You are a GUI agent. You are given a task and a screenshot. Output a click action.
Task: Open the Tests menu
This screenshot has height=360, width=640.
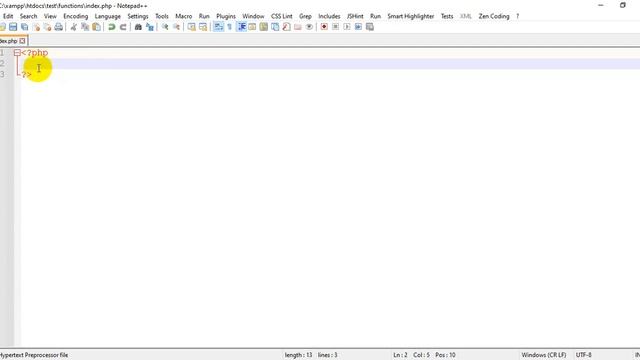447,16
